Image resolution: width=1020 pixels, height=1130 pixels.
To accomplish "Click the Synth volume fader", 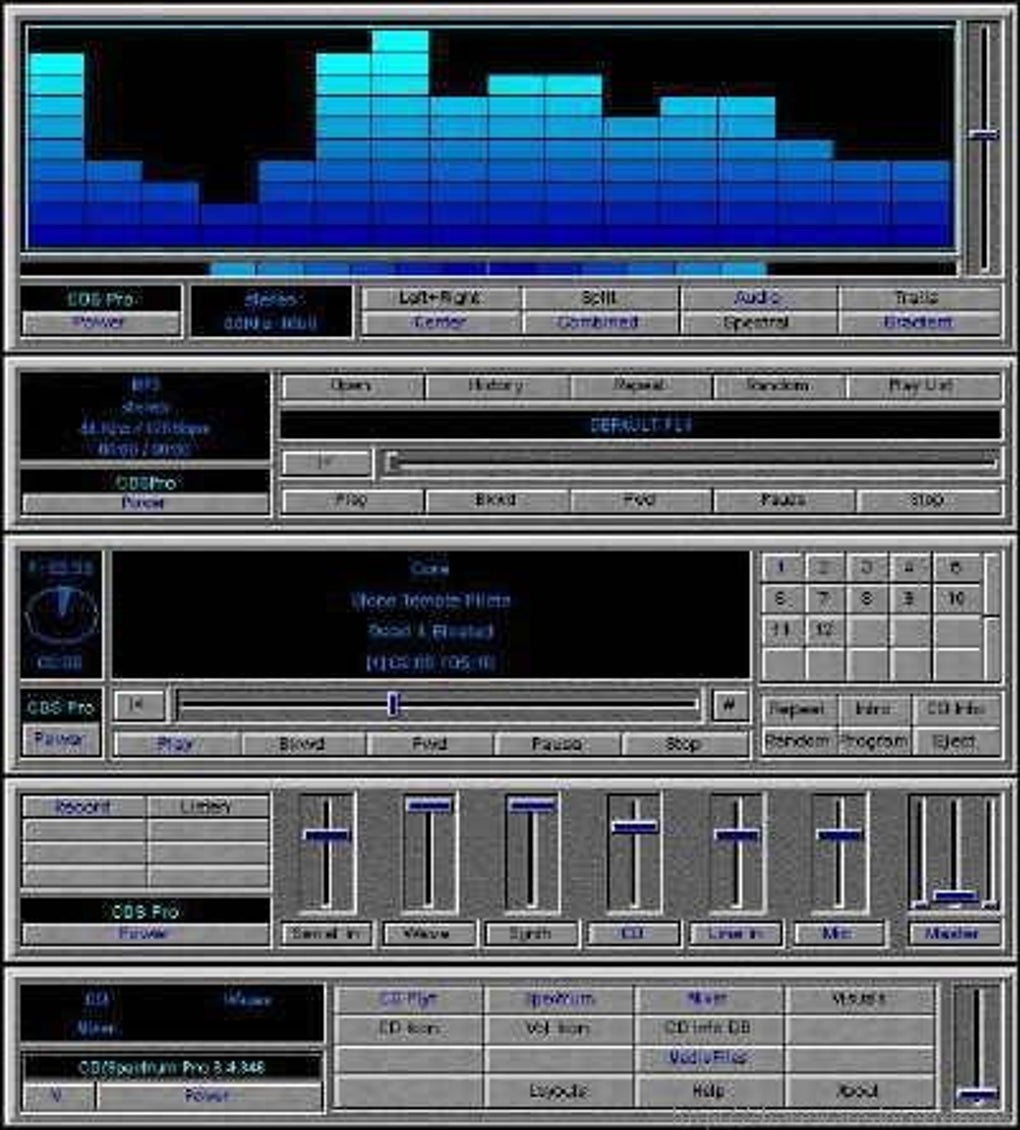I will point(531,853).
